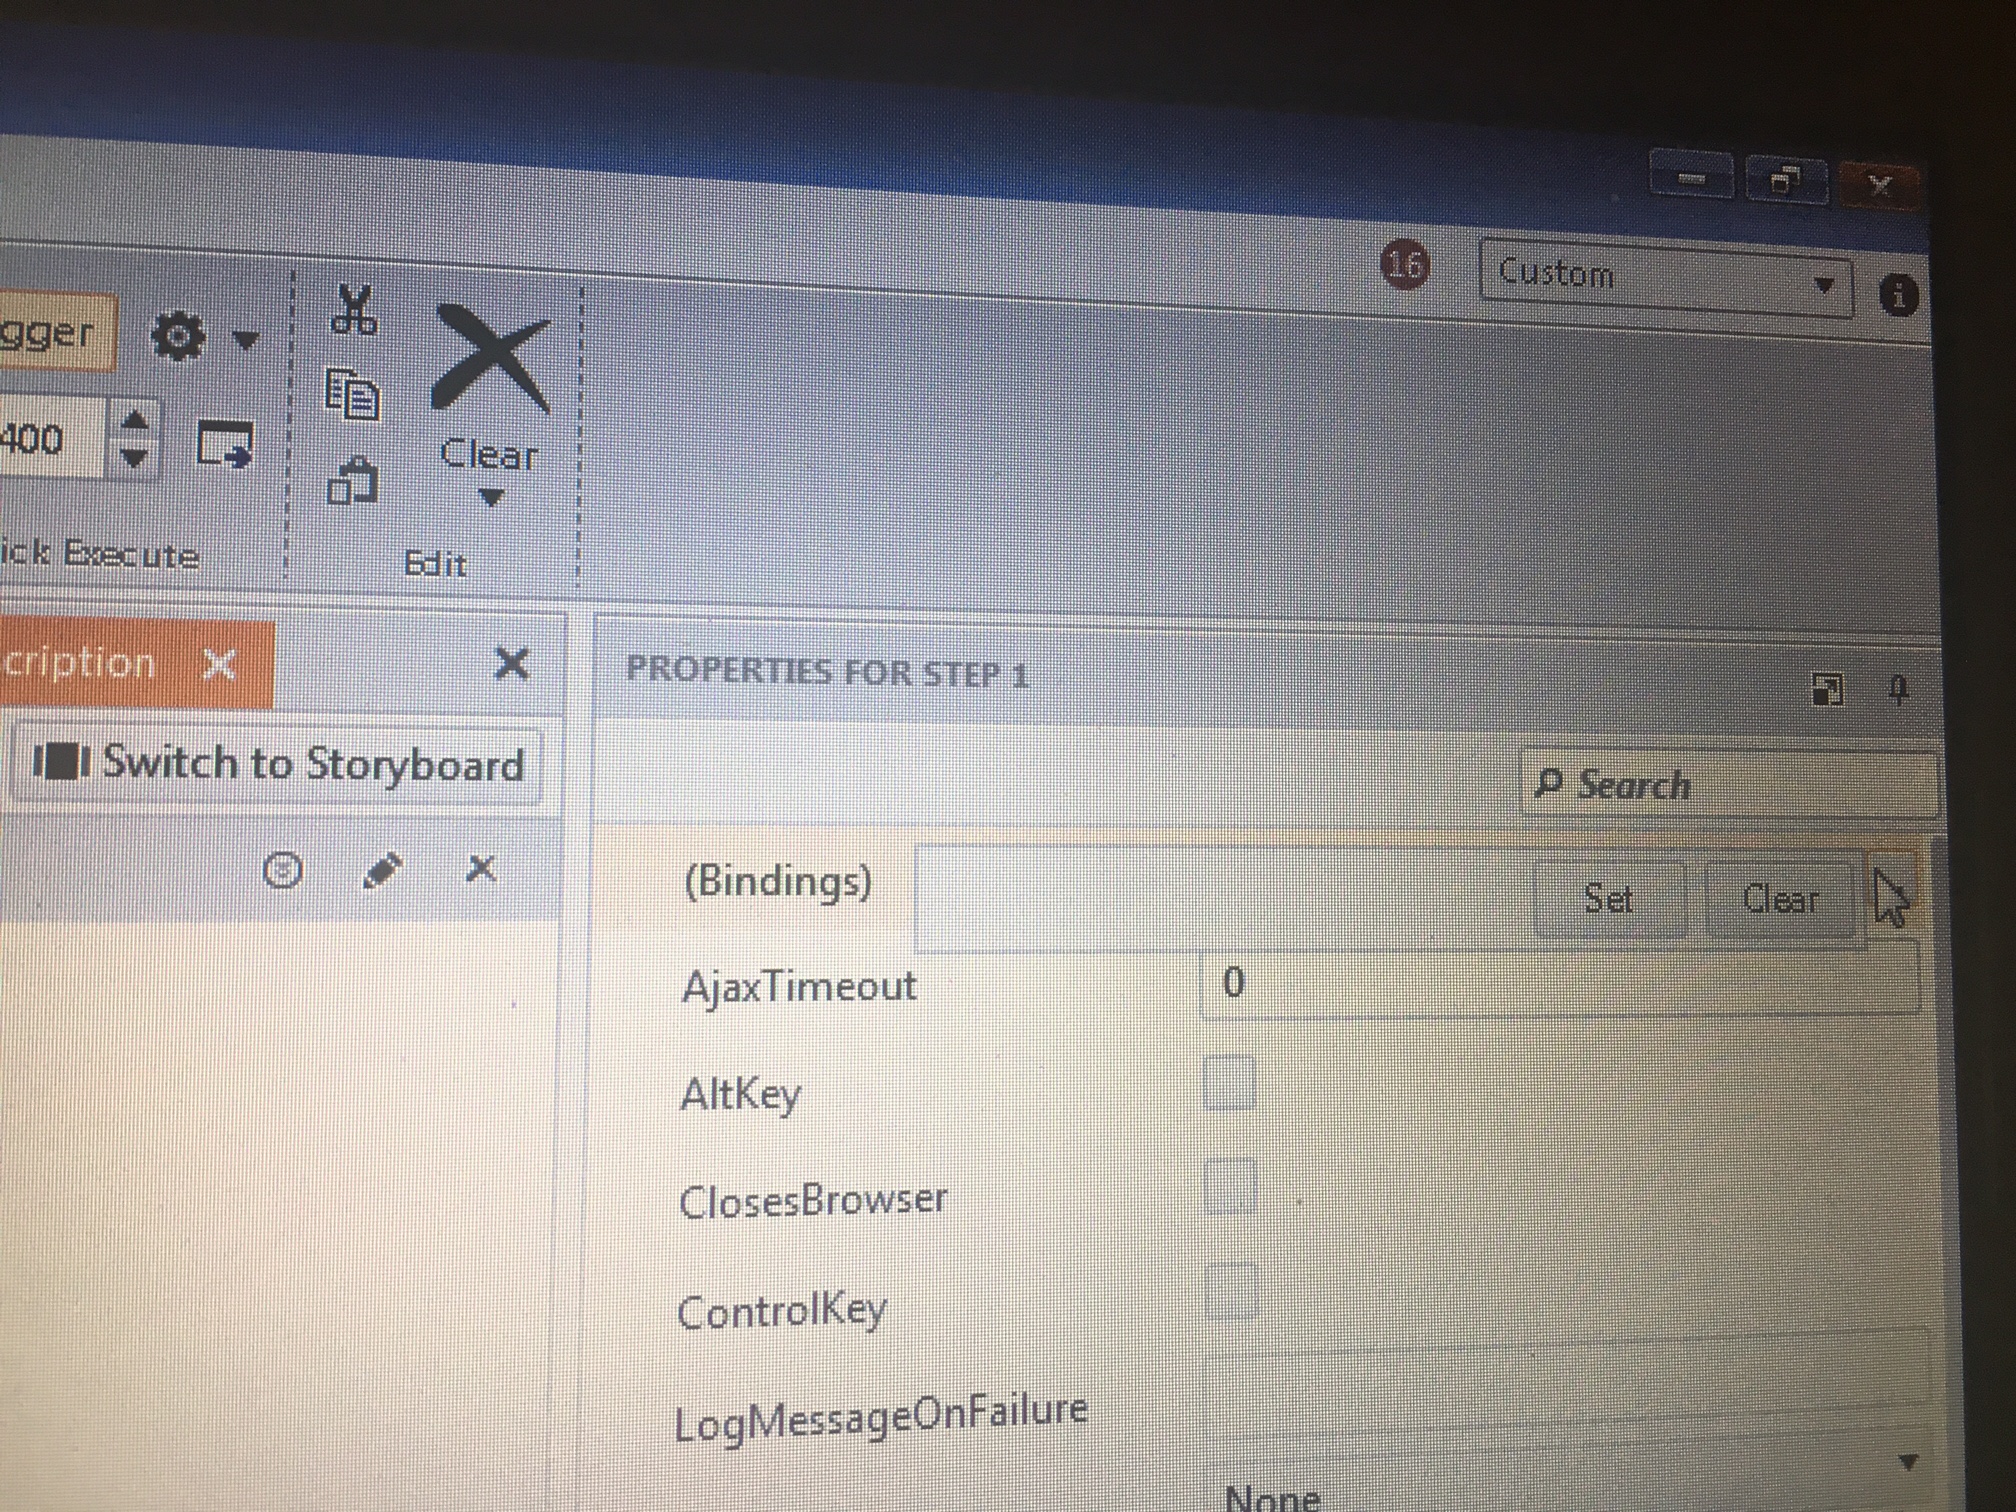Screen dimensions: 2016x1512
Task: Click the Set button for Bindings
Action: (1608, 899)
